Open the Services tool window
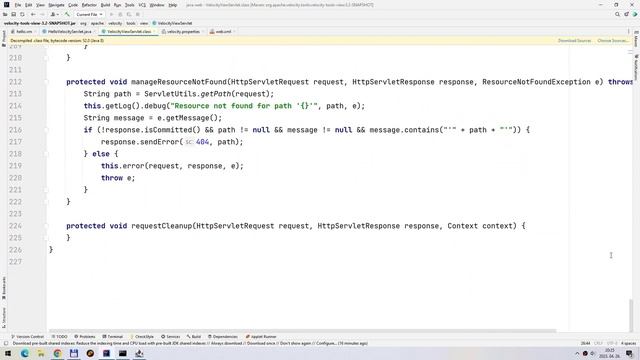Image resolution: width=640 pixels, height=360 pixels. [x=171, y=337]
